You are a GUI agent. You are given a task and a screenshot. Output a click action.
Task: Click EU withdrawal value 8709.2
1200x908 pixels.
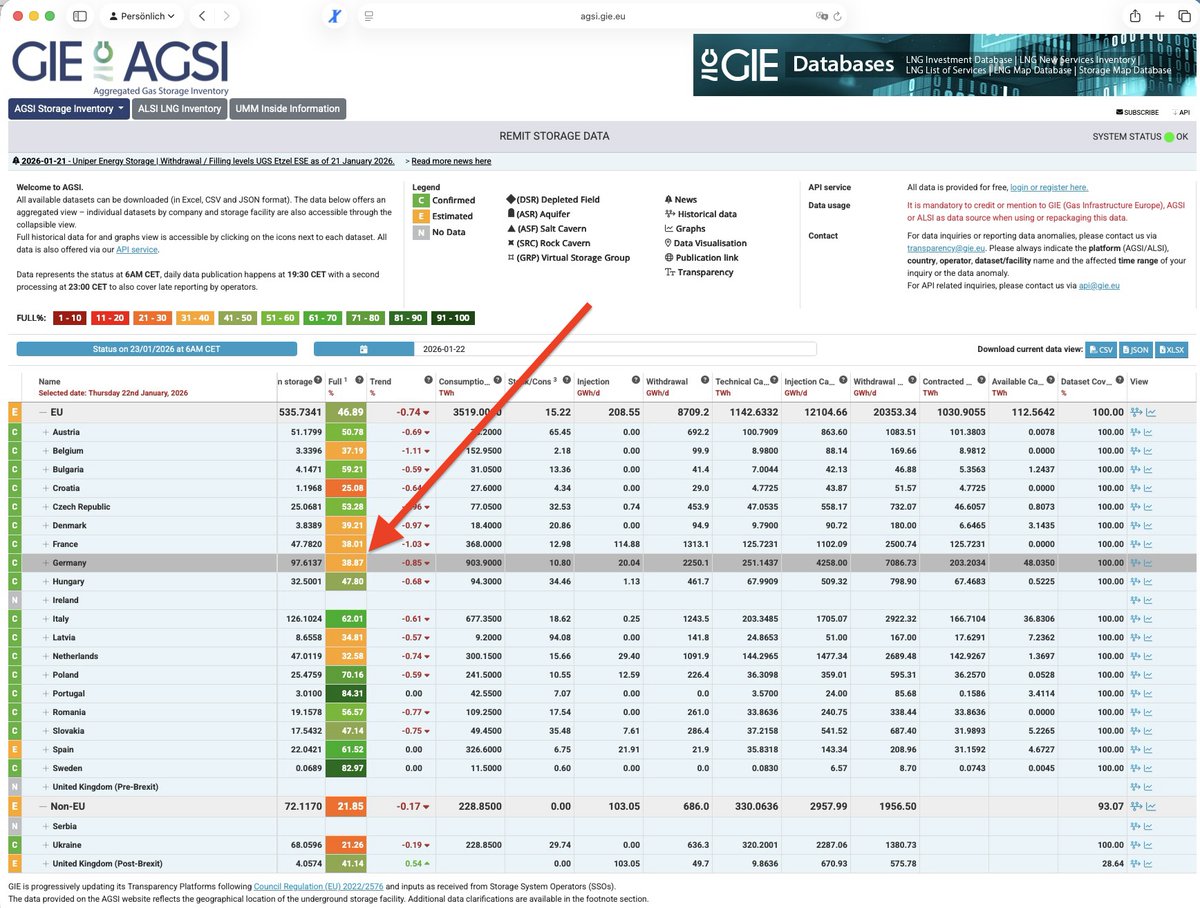(693, 412)
